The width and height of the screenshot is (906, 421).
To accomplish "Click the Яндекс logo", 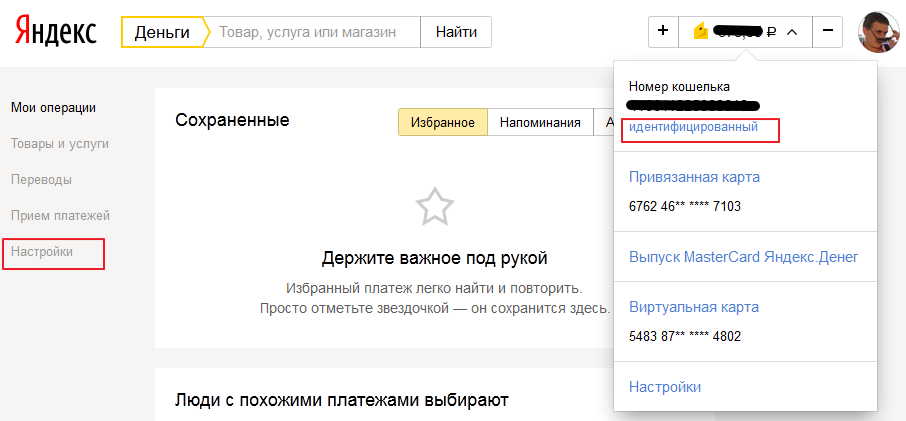I will 55,32.
